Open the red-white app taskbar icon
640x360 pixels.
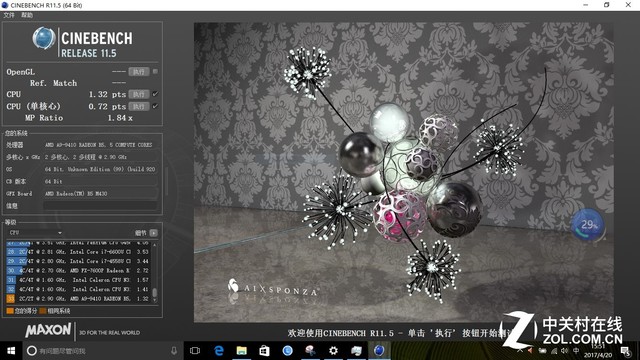click(x=310, y=351)
